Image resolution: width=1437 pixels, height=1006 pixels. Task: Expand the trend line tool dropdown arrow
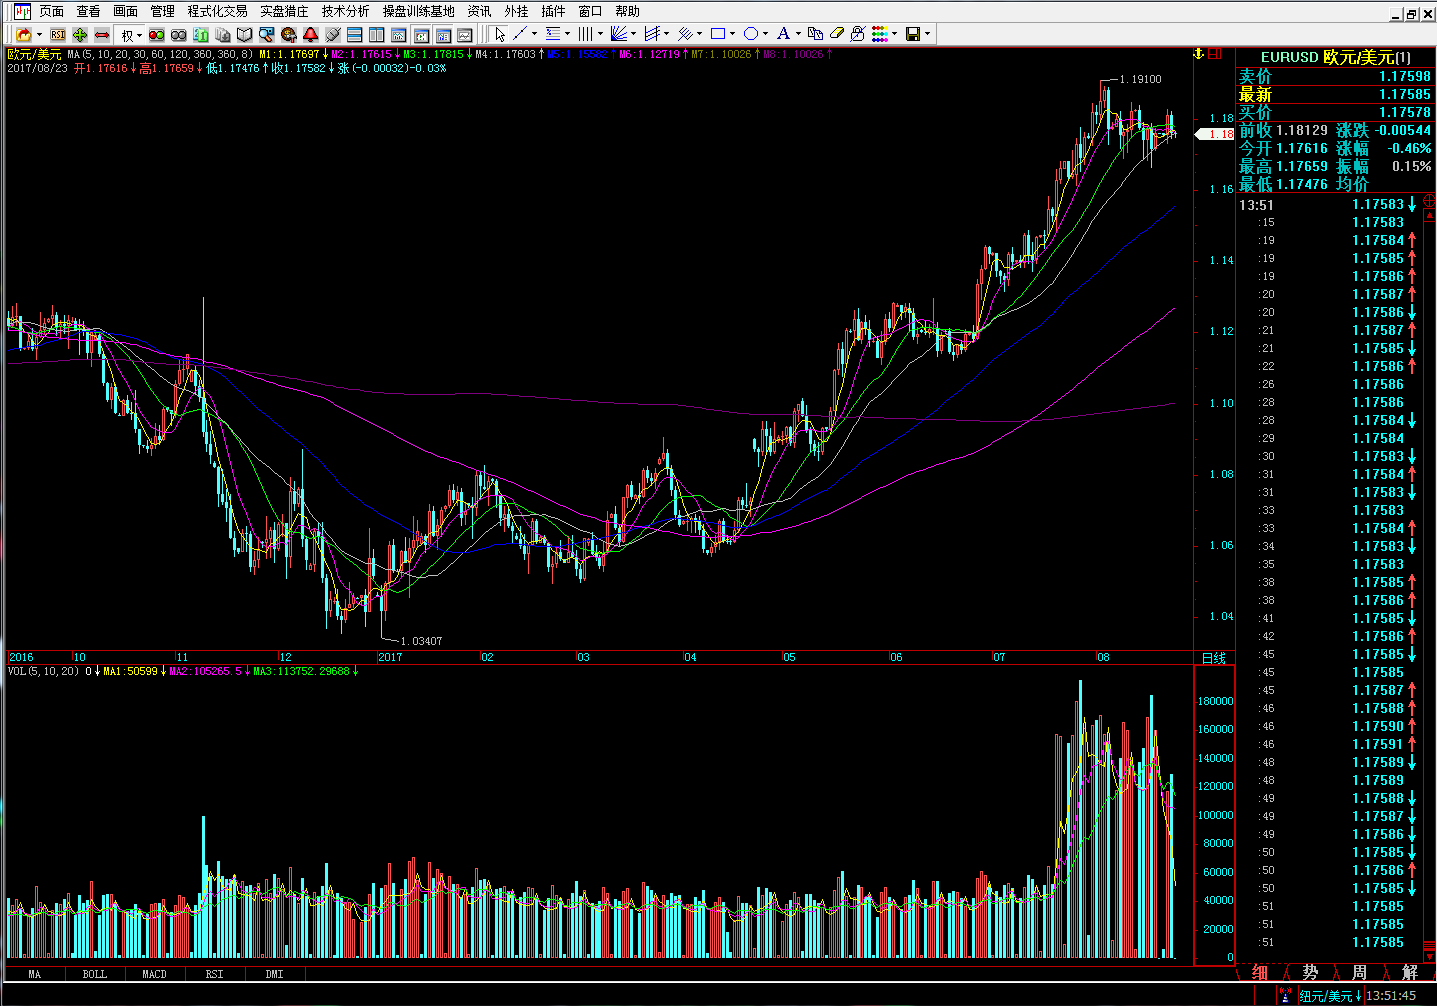(x=534, y=34)
